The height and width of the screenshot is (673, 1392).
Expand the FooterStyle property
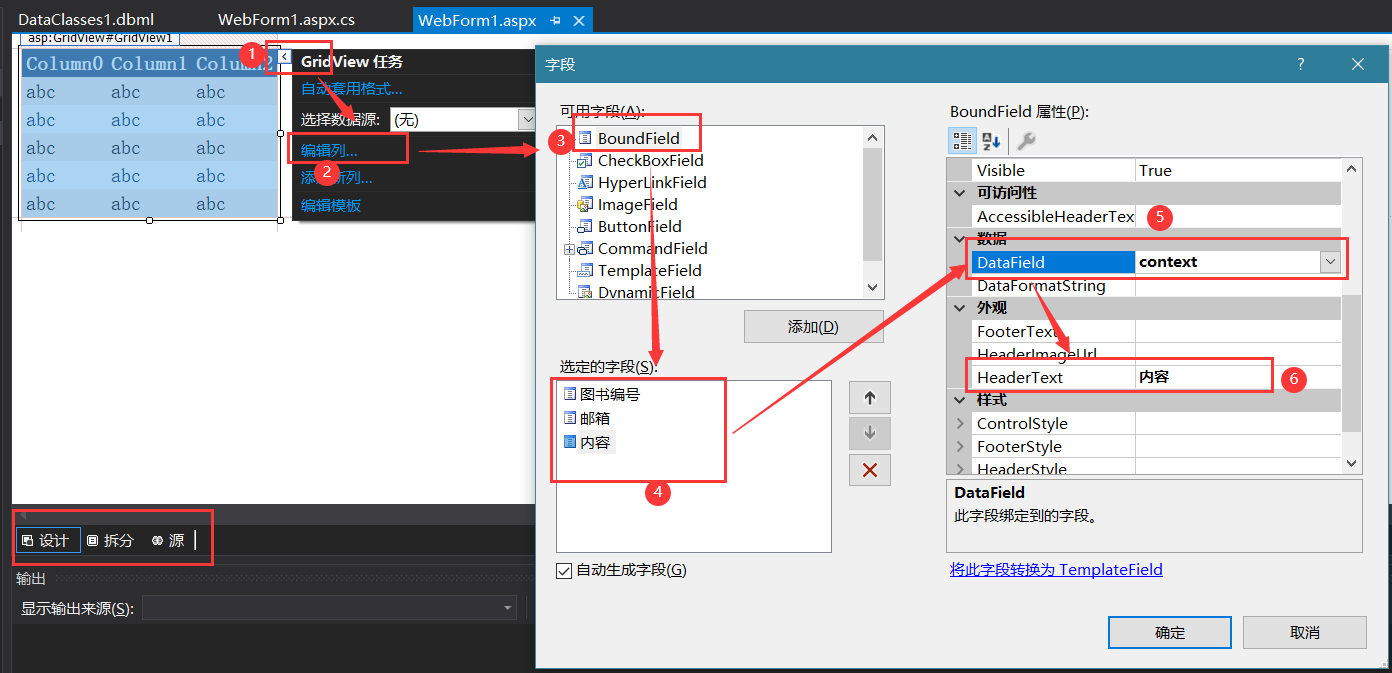pos(961,446)
